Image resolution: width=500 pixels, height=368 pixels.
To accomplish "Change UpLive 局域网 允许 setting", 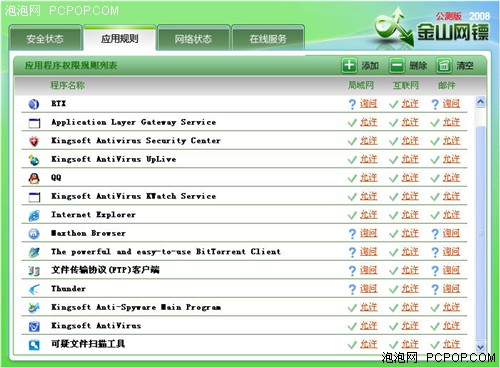I will coord(368,159).
